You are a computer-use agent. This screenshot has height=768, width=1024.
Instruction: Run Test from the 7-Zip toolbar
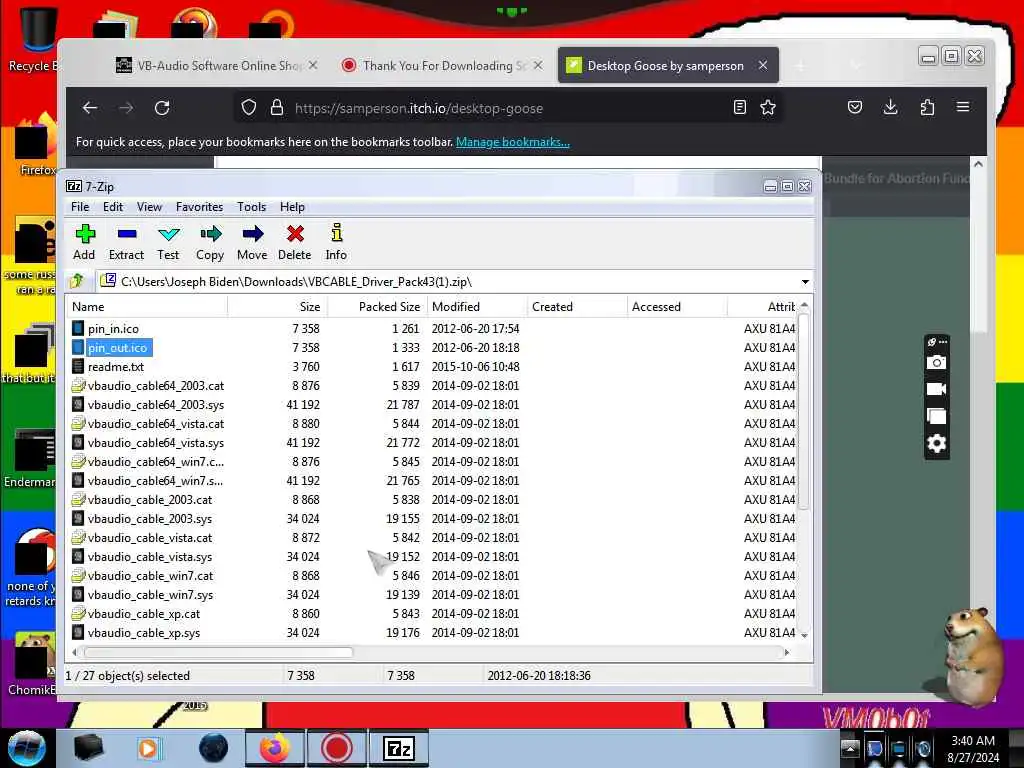(x=168, y=242)
